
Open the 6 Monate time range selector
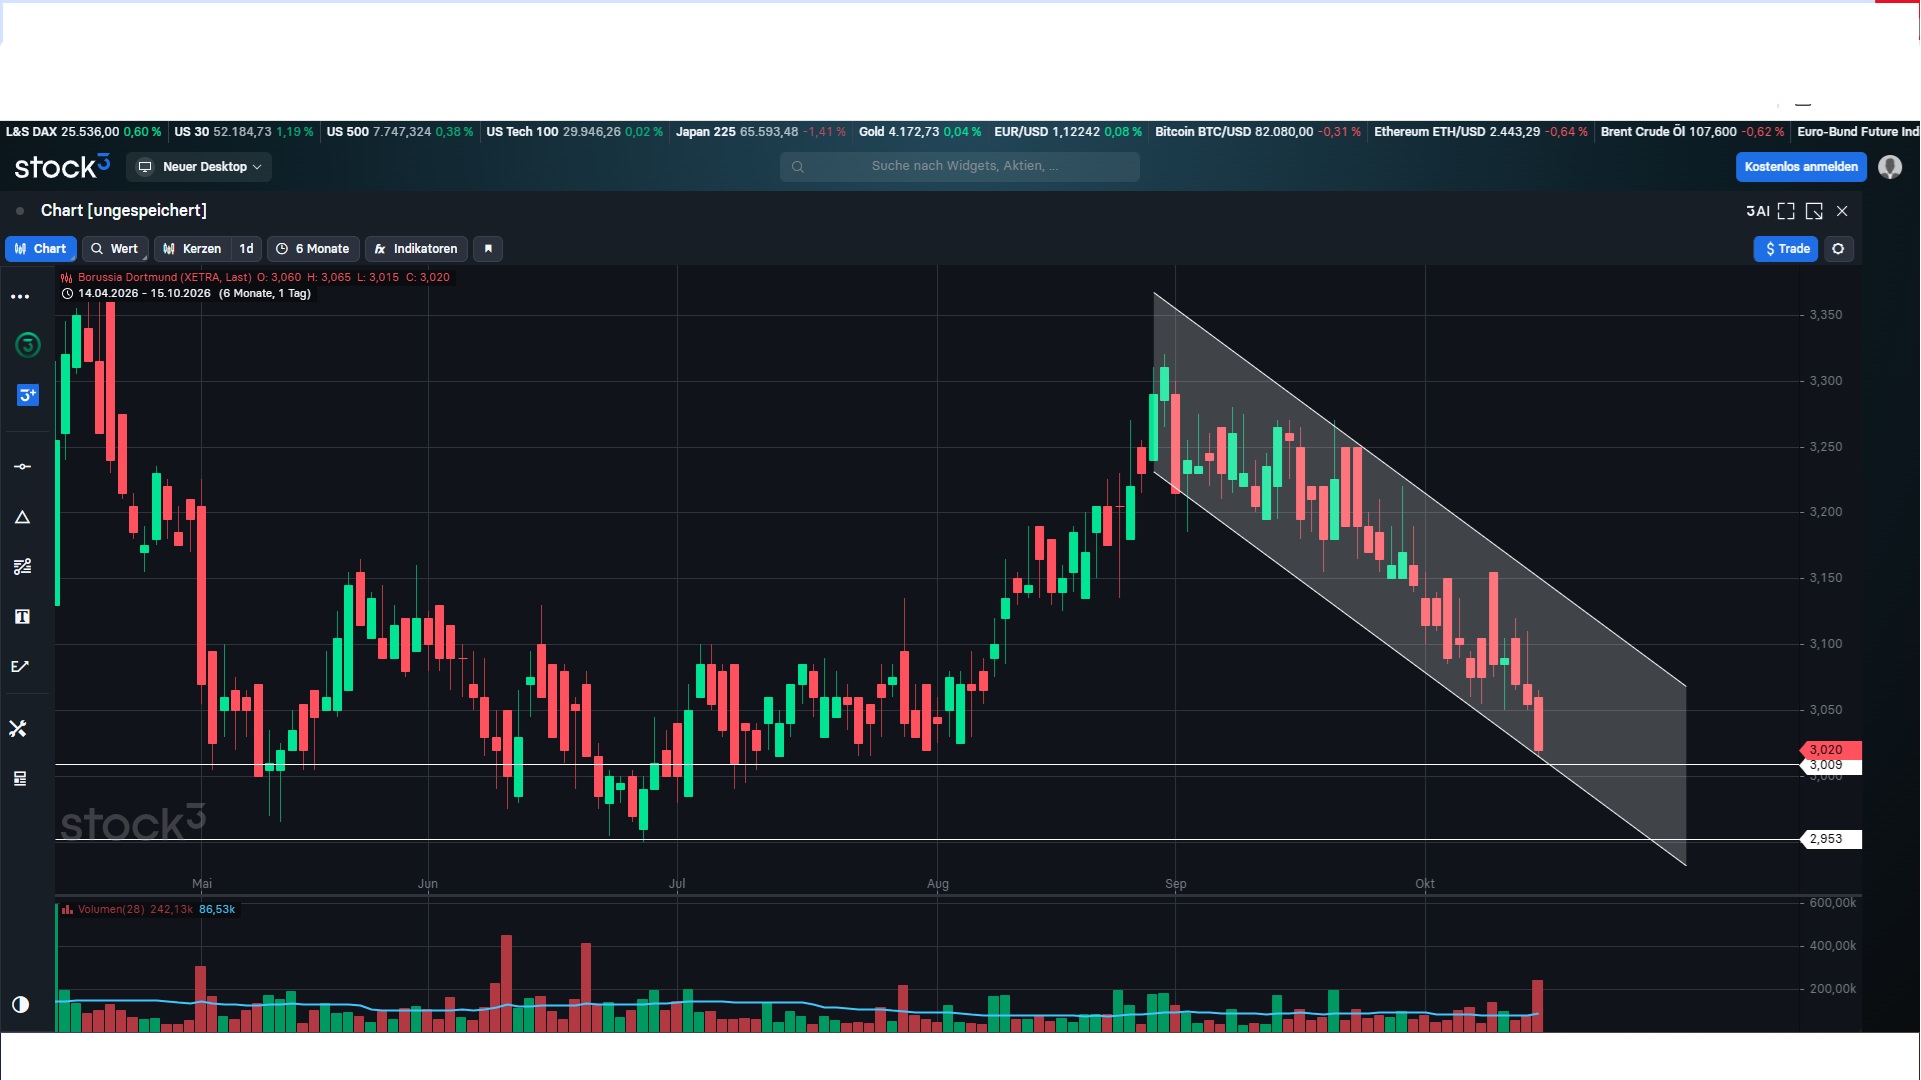(313, 249)
